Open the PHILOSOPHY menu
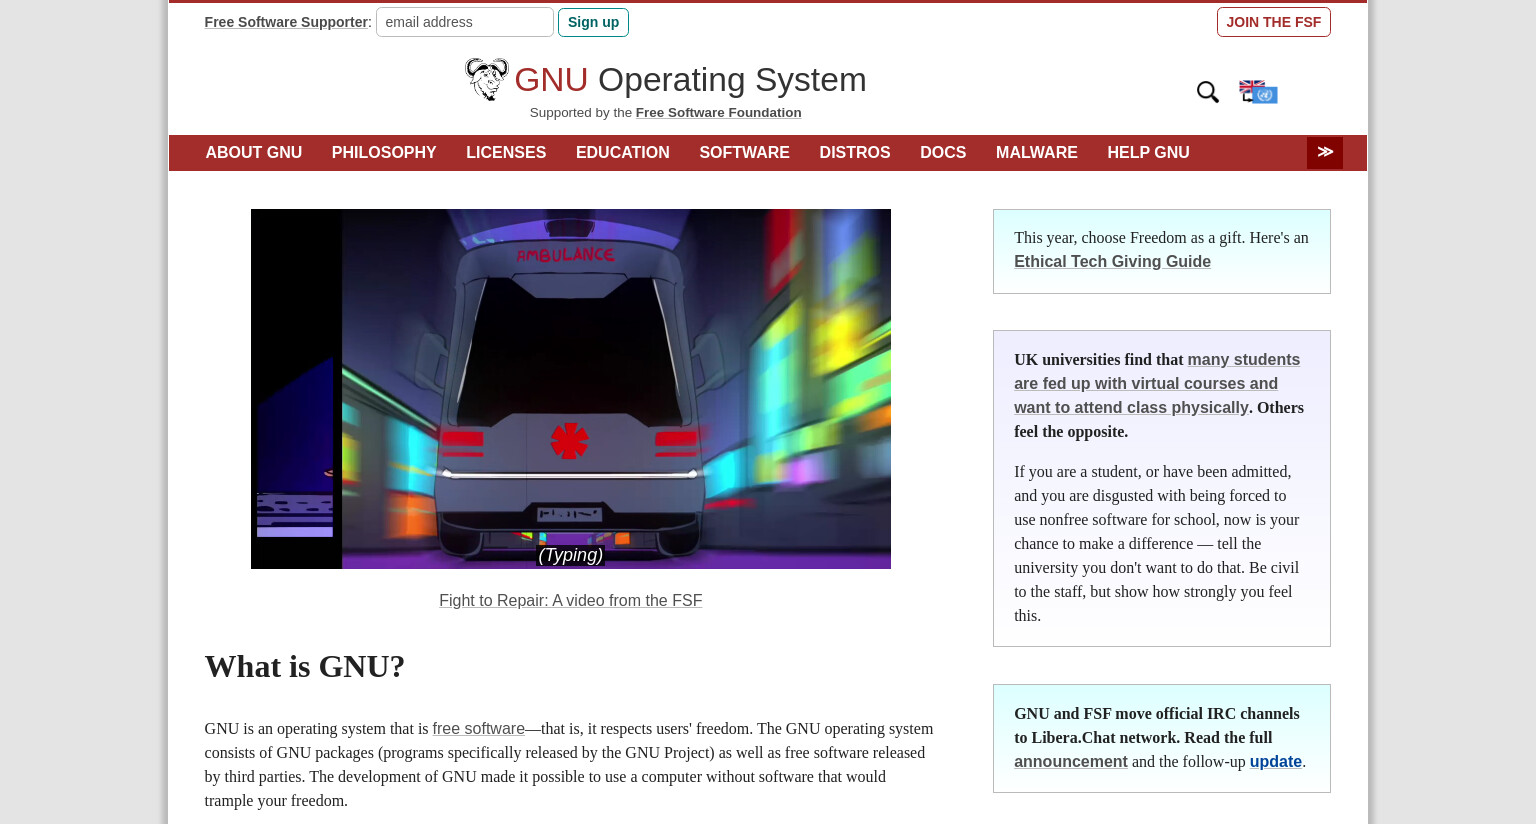 pyautogui.click(x=384, y=153)
